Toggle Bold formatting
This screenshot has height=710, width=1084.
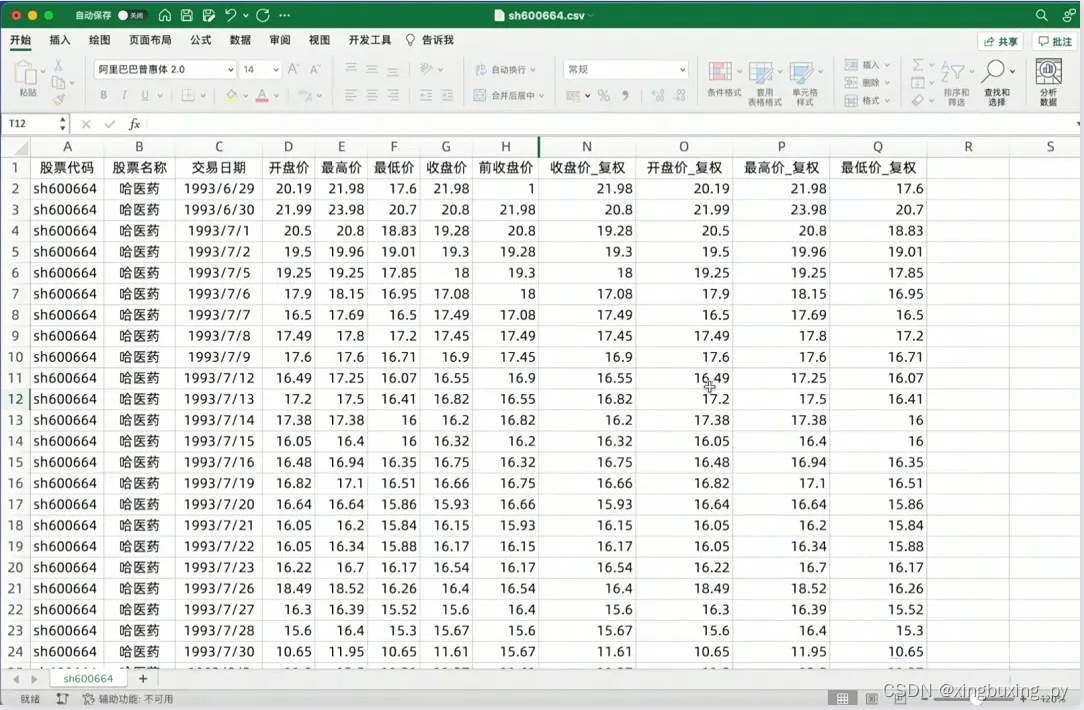pyautogui.click(x=104, y=95)
